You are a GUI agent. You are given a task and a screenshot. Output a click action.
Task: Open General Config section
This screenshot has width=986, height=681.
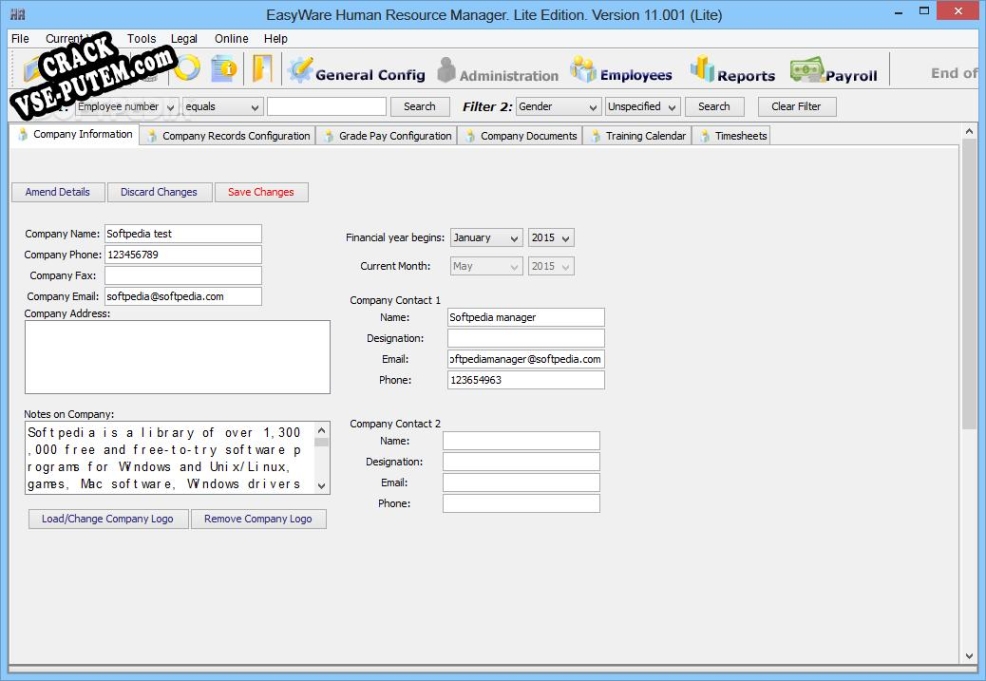[x=357, y=70]
